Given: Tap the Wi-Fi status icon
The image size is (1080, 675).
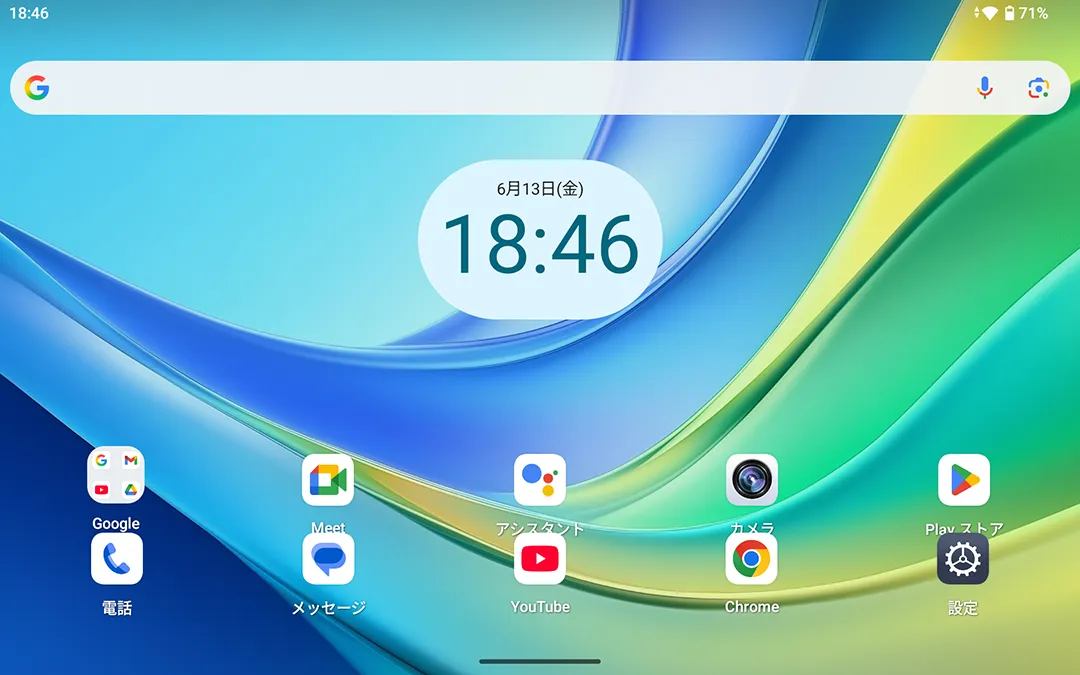Looking at the screenshot, I should click(990, 13).
